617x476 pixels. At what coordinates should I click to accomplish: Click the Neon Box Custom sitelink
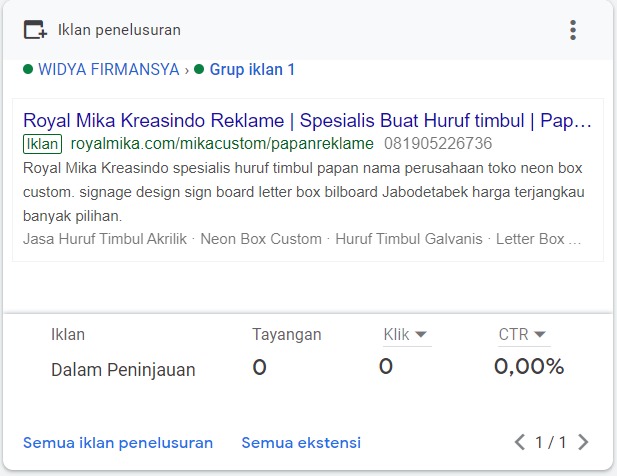261,239
